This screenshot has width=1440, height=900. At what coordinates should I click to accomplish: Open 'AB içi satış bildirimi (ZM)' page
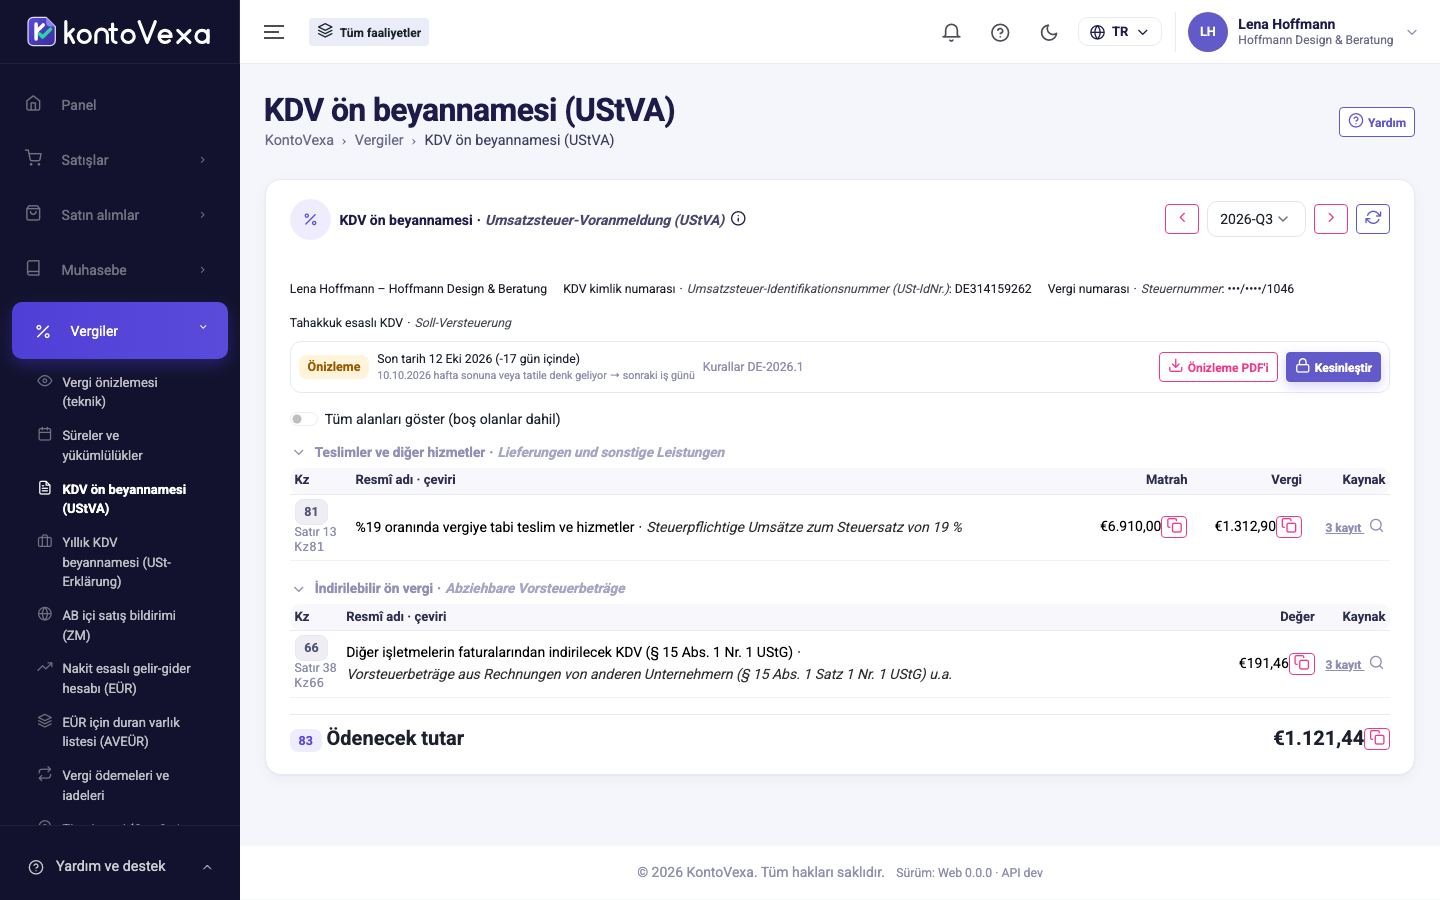(x=120, y=625)
